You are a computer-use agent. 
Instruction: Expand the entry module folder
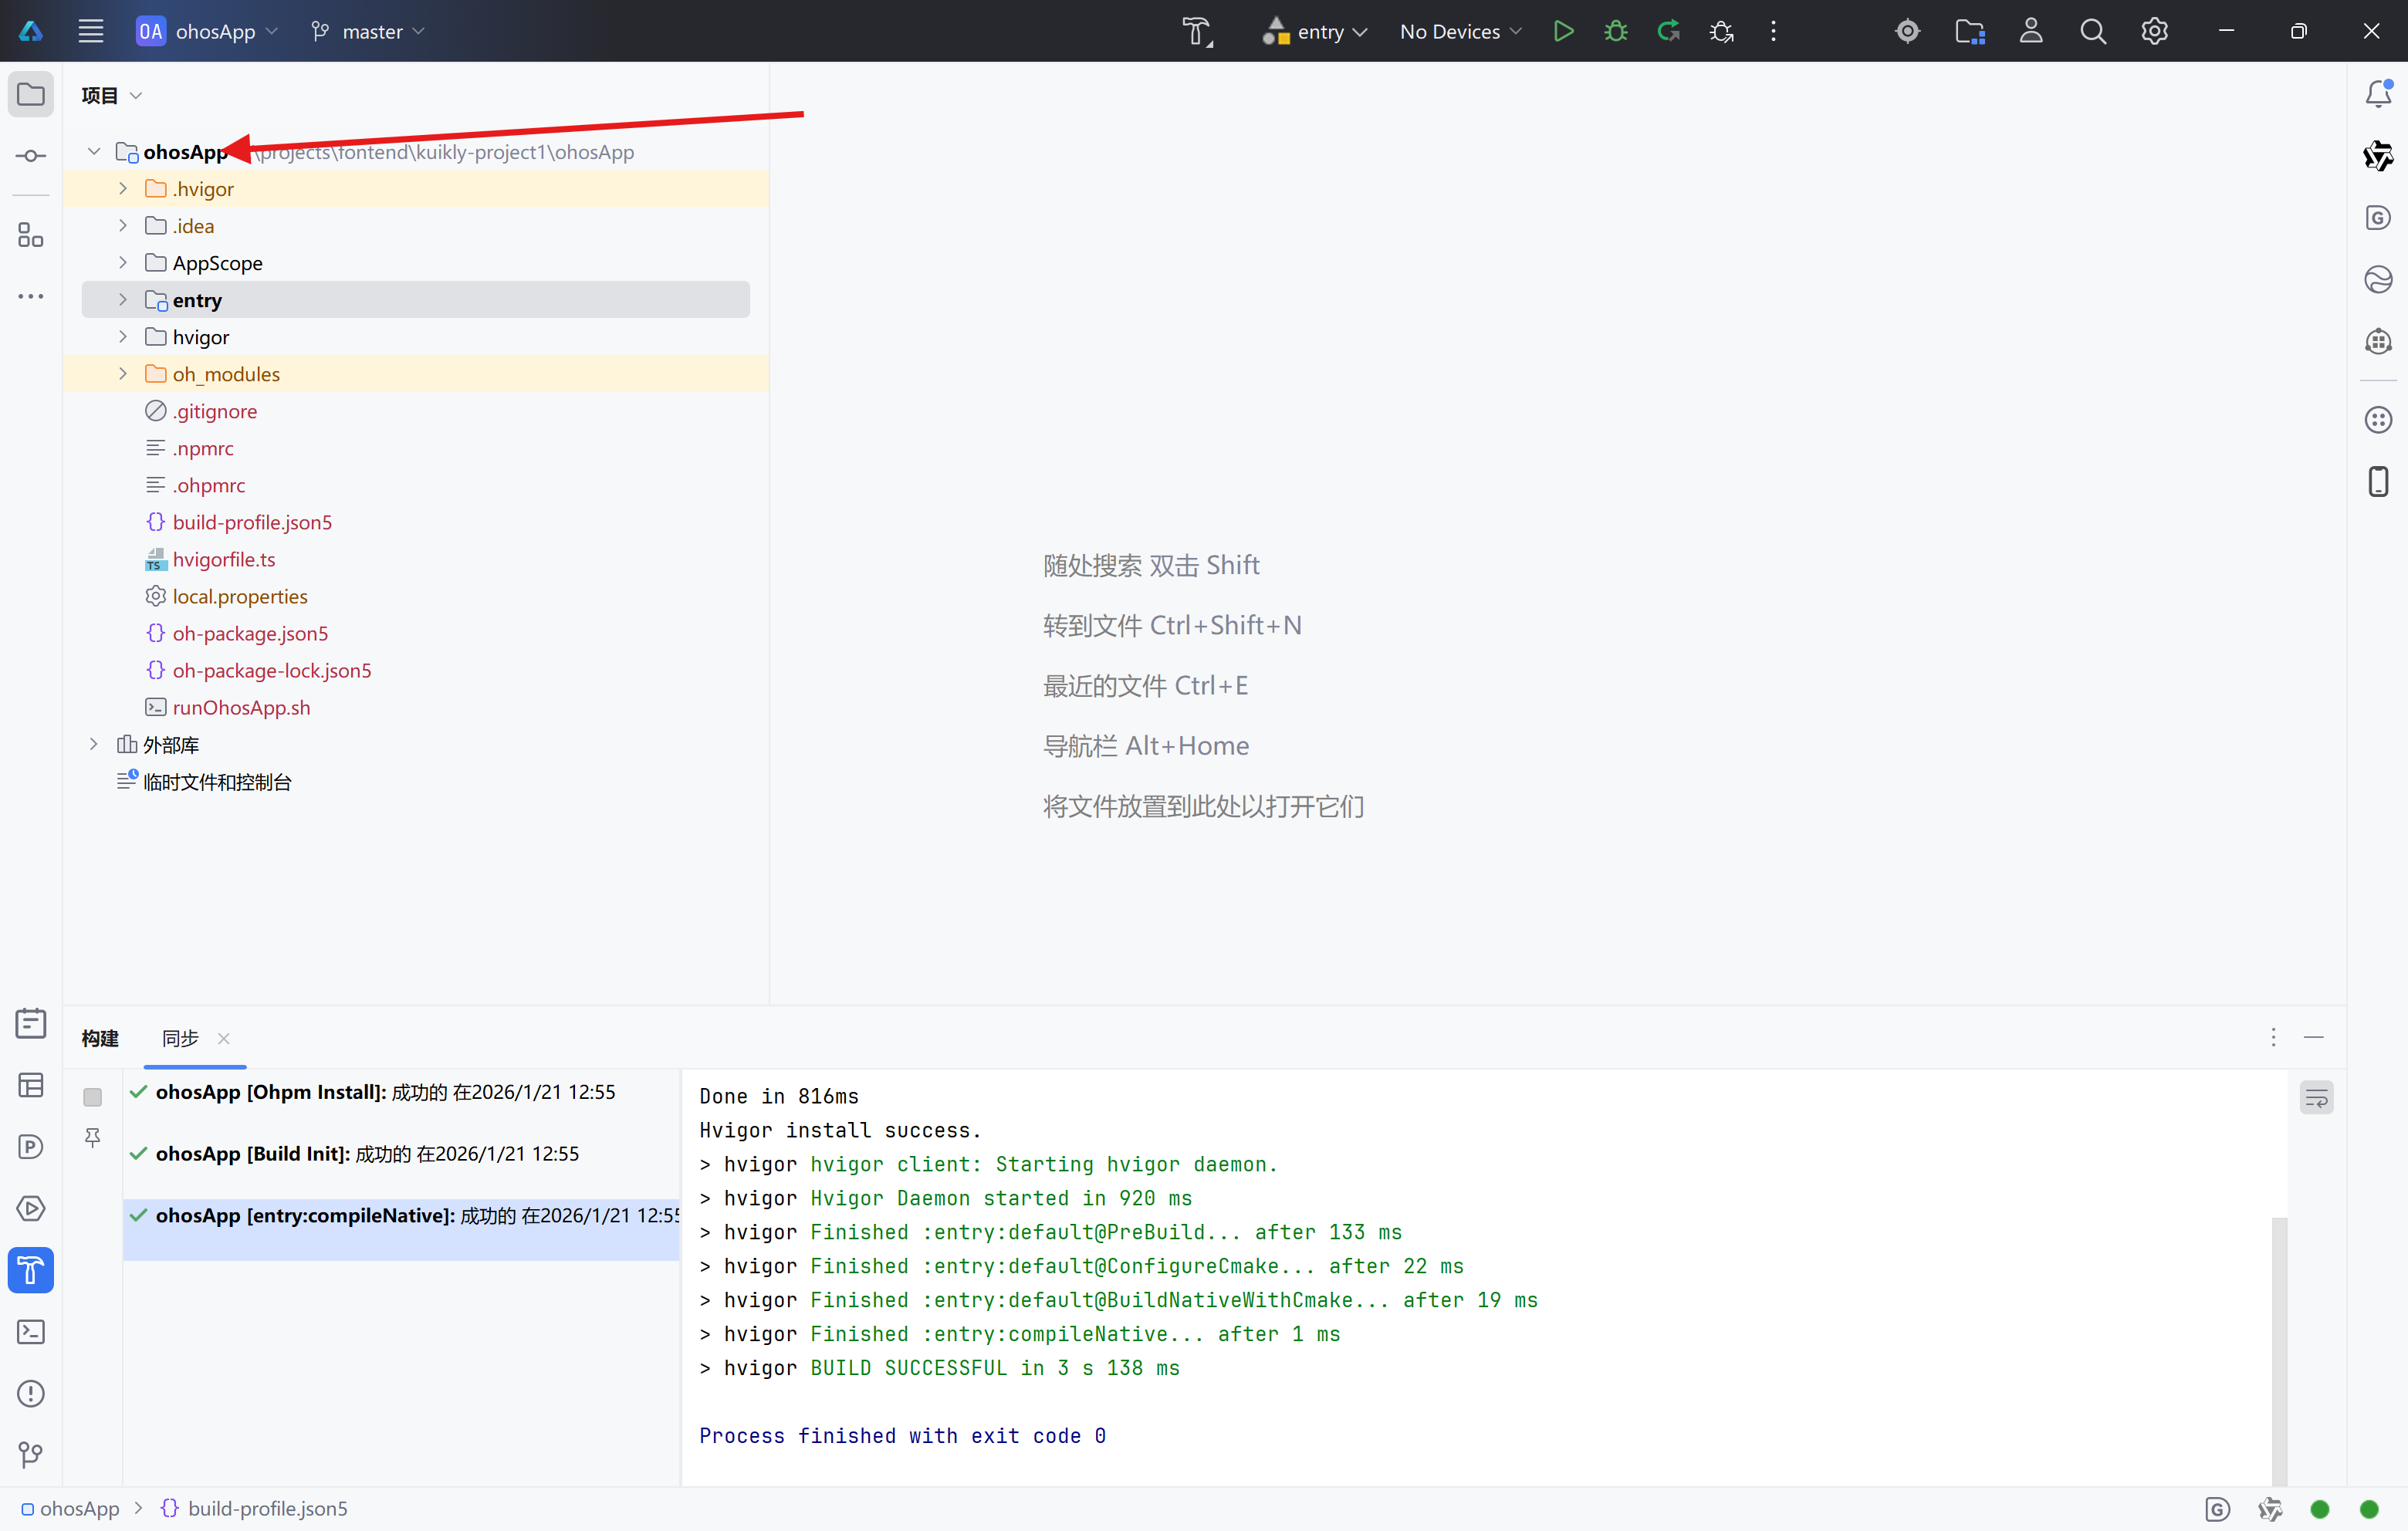[122, 300]
